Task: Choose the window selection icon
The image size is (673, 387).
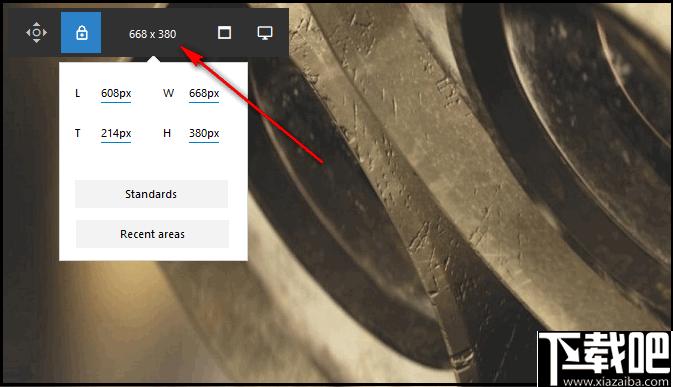Action: (x=224, y=33)
